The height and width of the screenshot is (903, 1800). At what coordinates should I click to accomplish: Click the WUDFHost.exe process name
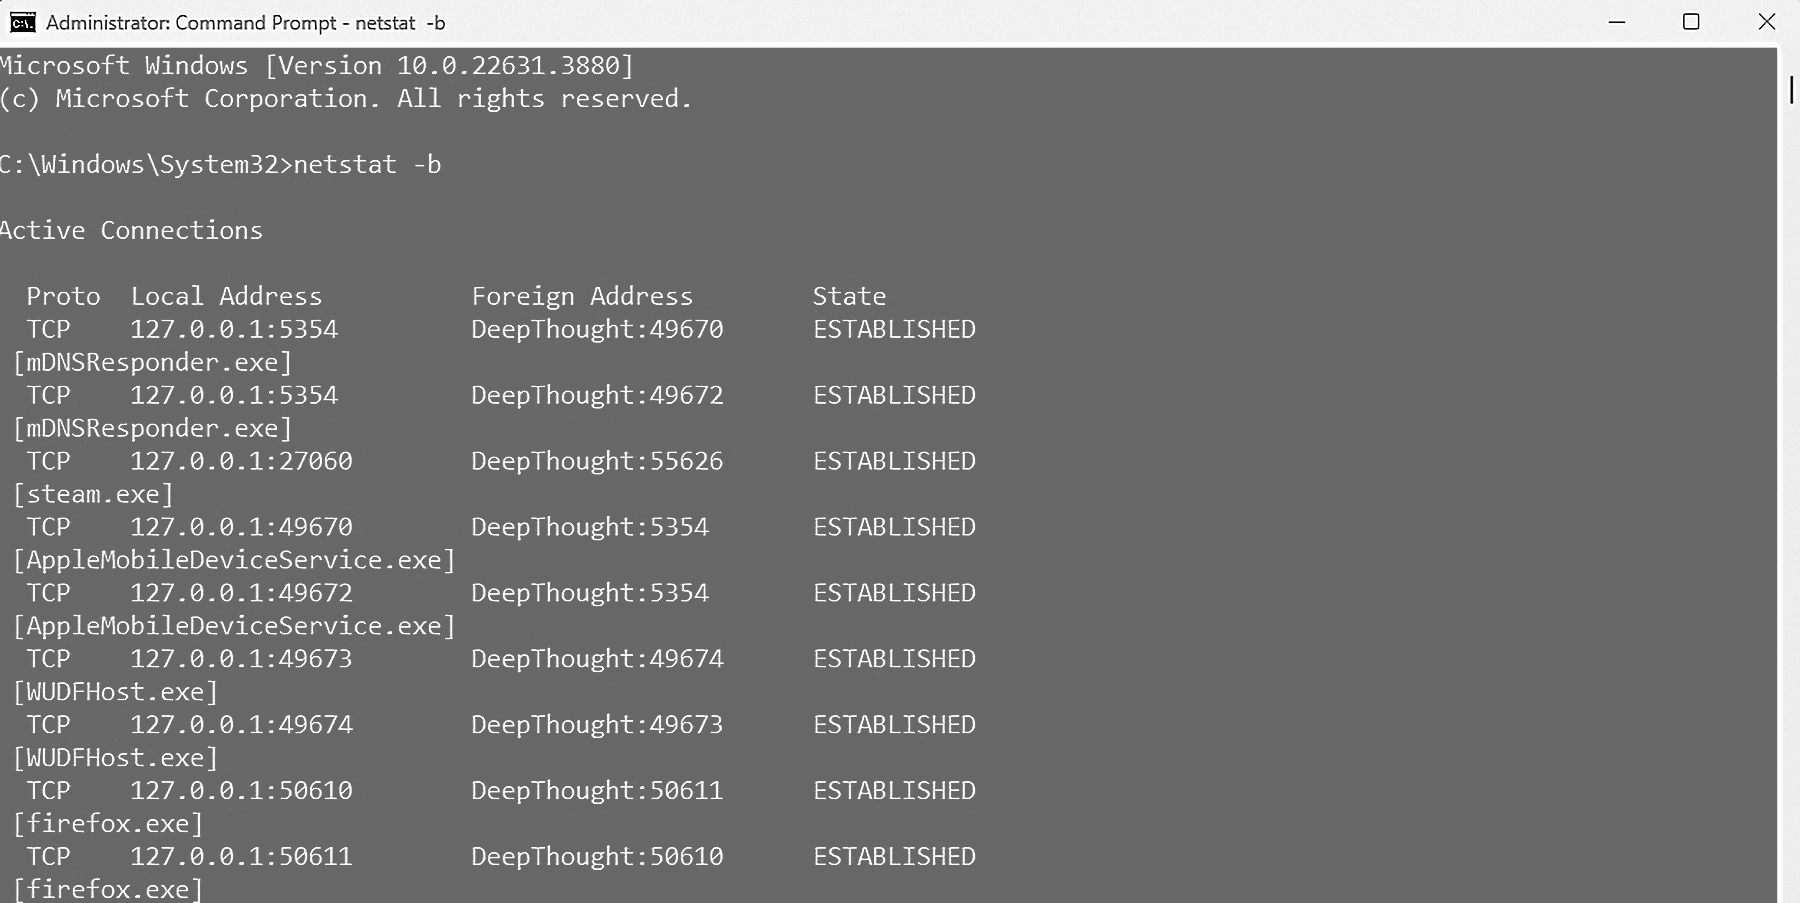coord(116,691)
